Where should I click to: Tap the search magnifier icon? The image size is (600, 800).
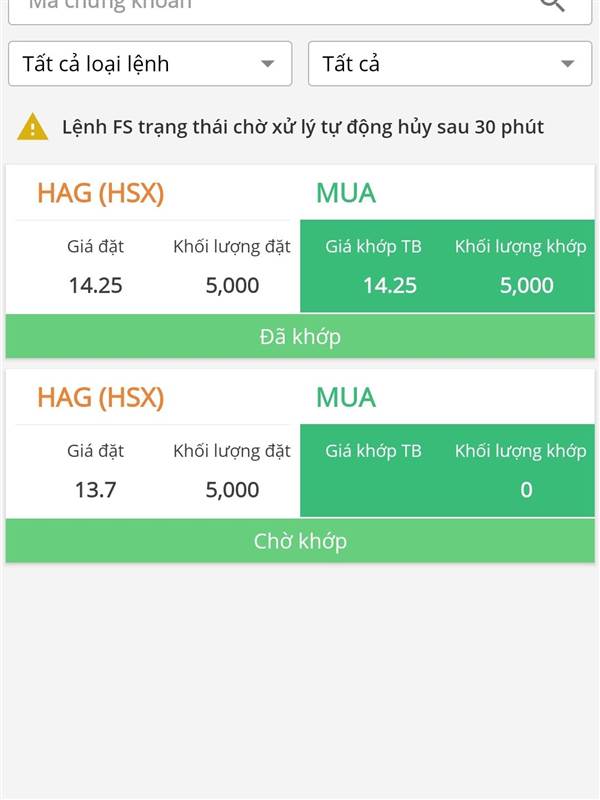click(x=552, y=5)
